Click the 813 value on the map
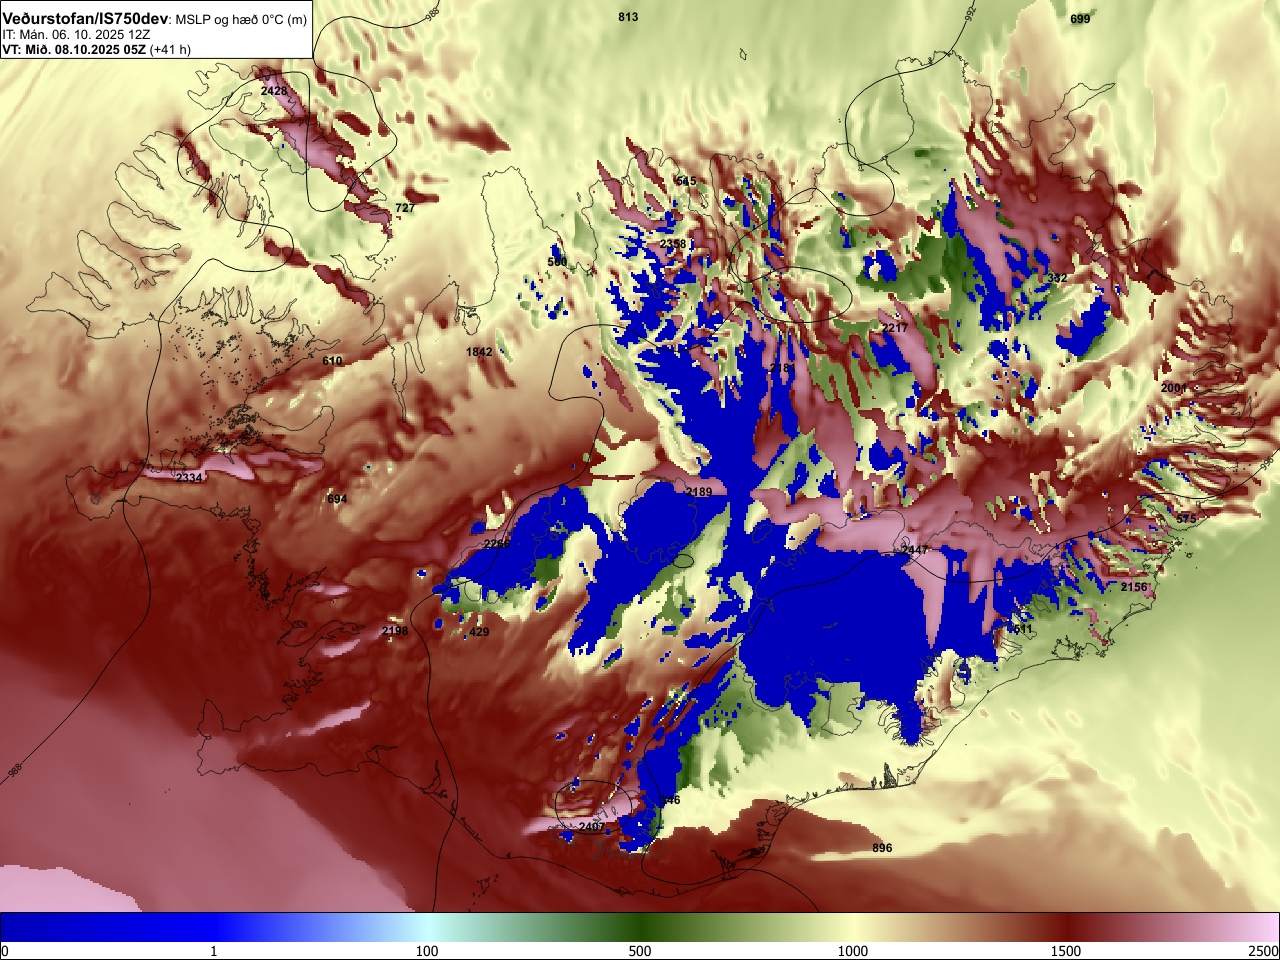Screen dimensions: 1280x960 click(x=628, y=17)
